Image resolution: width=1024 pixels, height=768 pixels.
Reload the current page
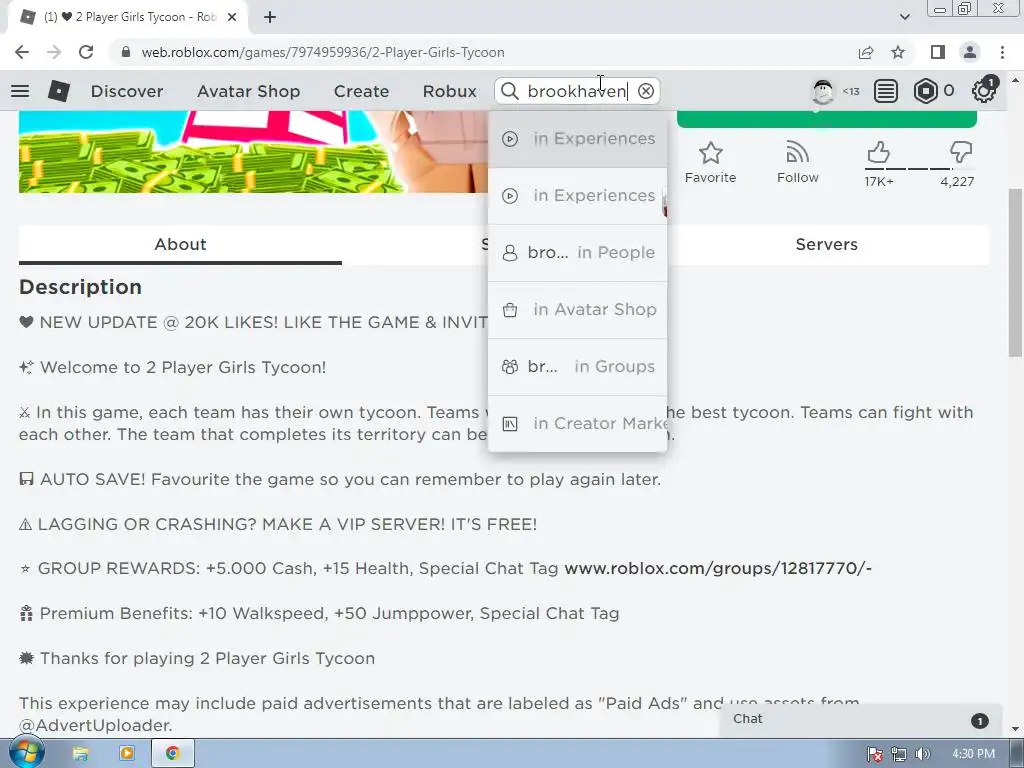[86, 52]
